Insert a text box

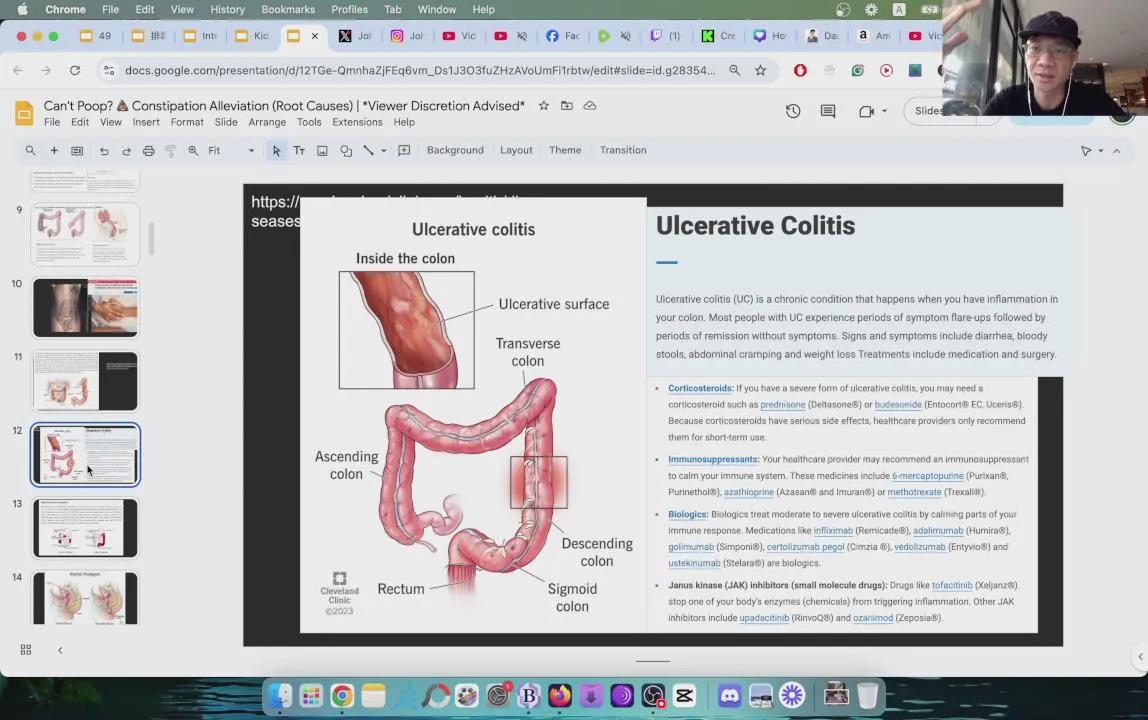299,151
